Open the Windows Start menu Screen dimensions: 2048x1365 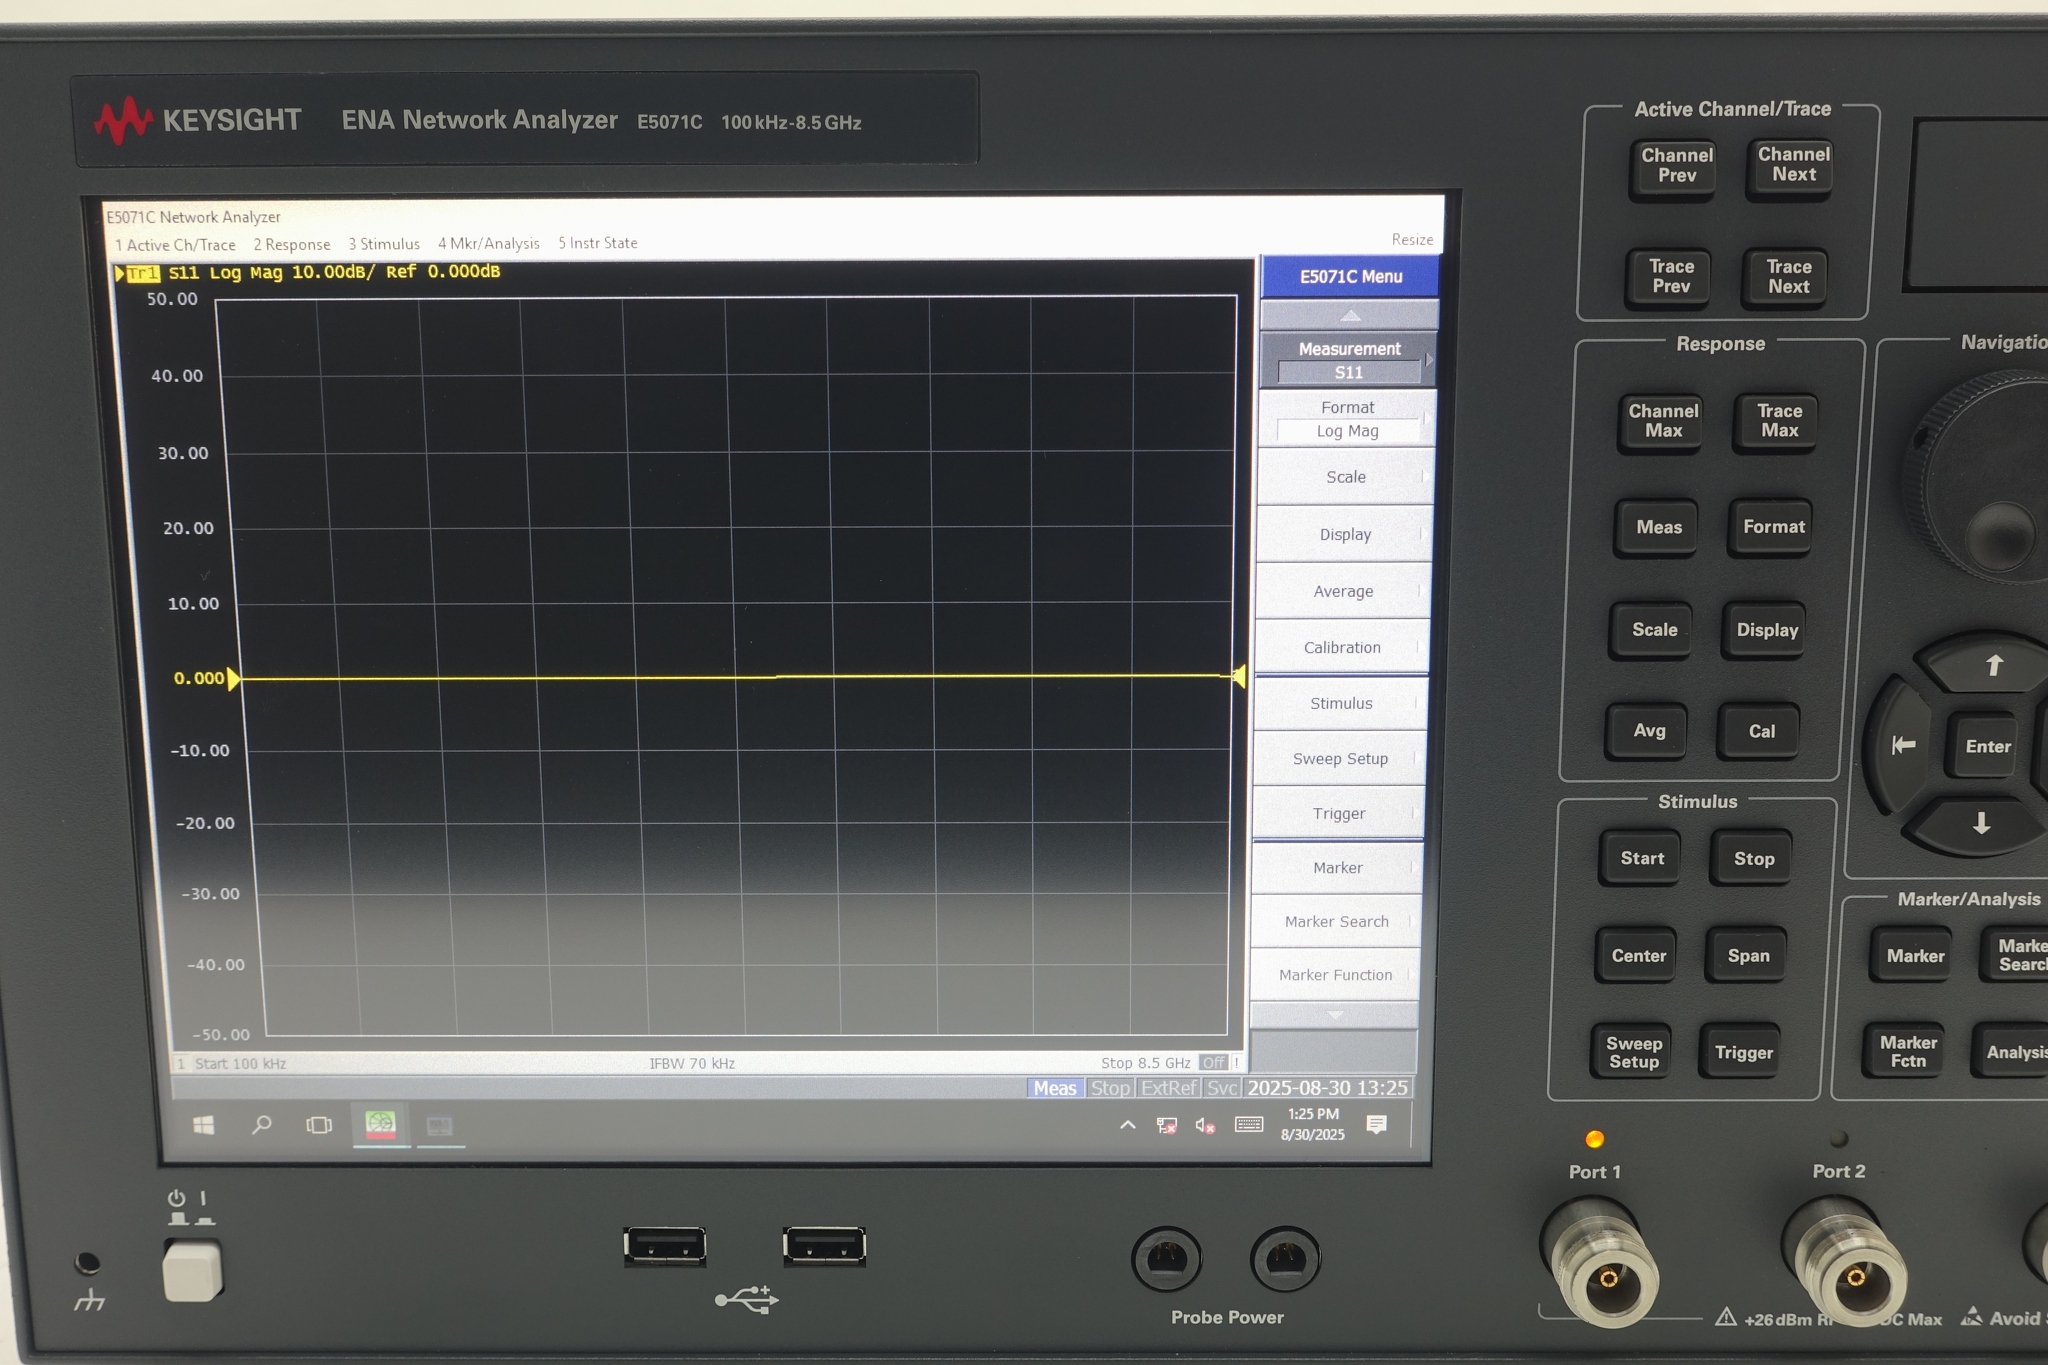(x=204, y=1124)
